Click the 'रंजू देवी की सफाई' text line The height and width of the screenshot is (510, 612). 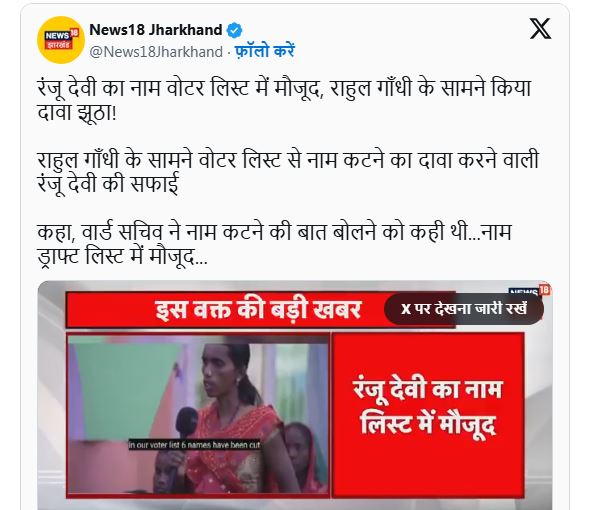[x=108, y=183]
